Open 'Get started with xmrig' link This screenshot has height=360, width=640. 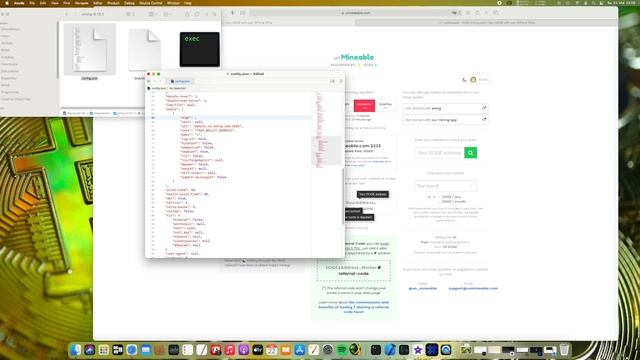(445, 108)
